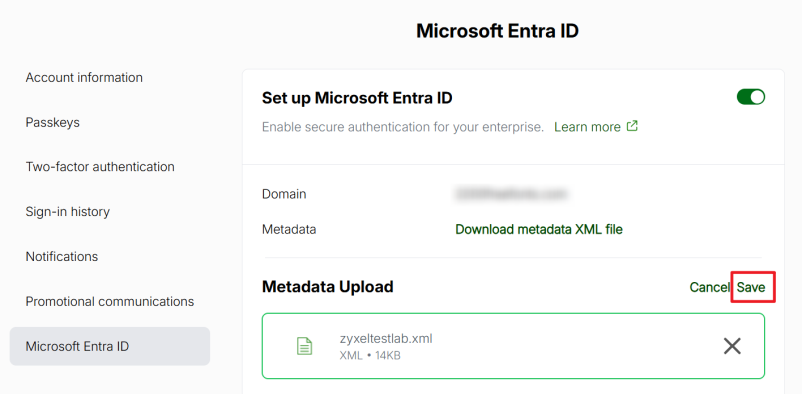View Sign-in history page
The width and height of the screenshot is (802, 394).
[x=68, y=212]
